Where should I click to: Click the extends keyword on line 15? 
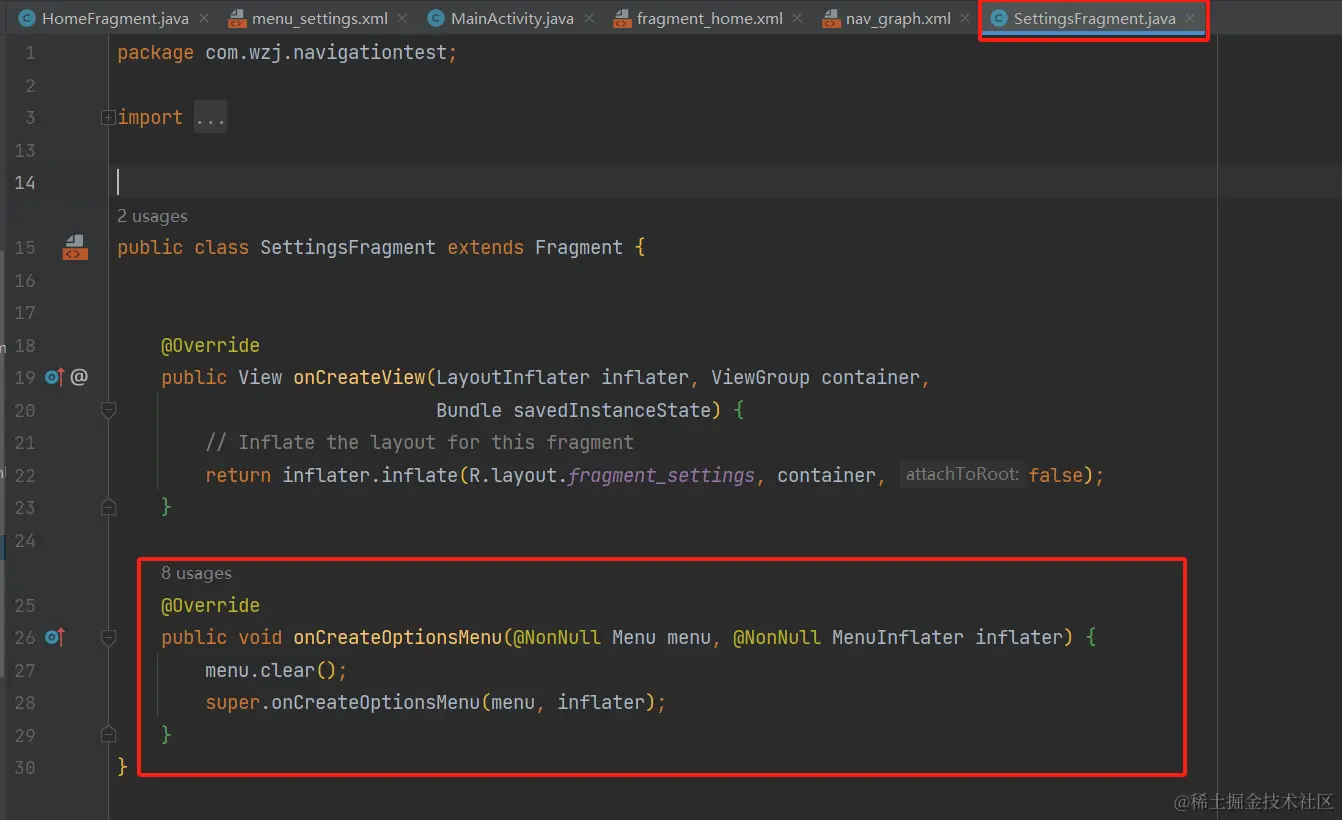tap(485, 247)
